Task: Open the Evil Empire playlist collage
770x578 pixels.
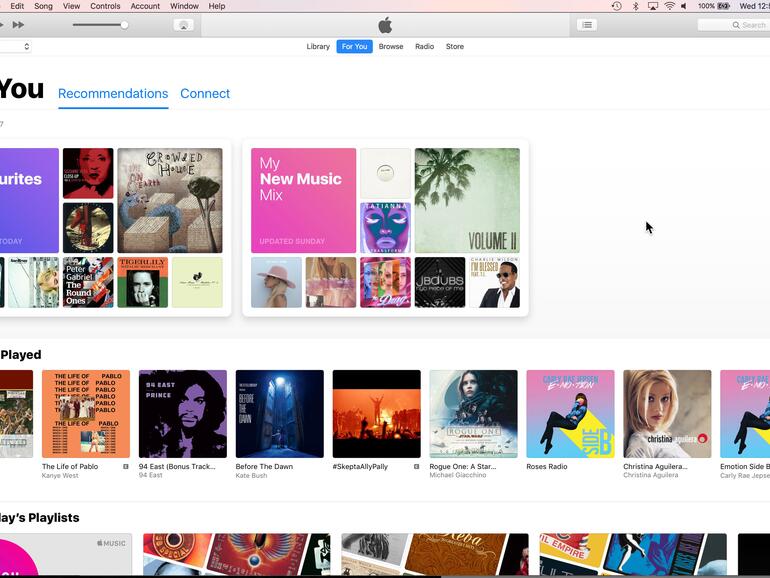Action: click(x=633, y=554)
